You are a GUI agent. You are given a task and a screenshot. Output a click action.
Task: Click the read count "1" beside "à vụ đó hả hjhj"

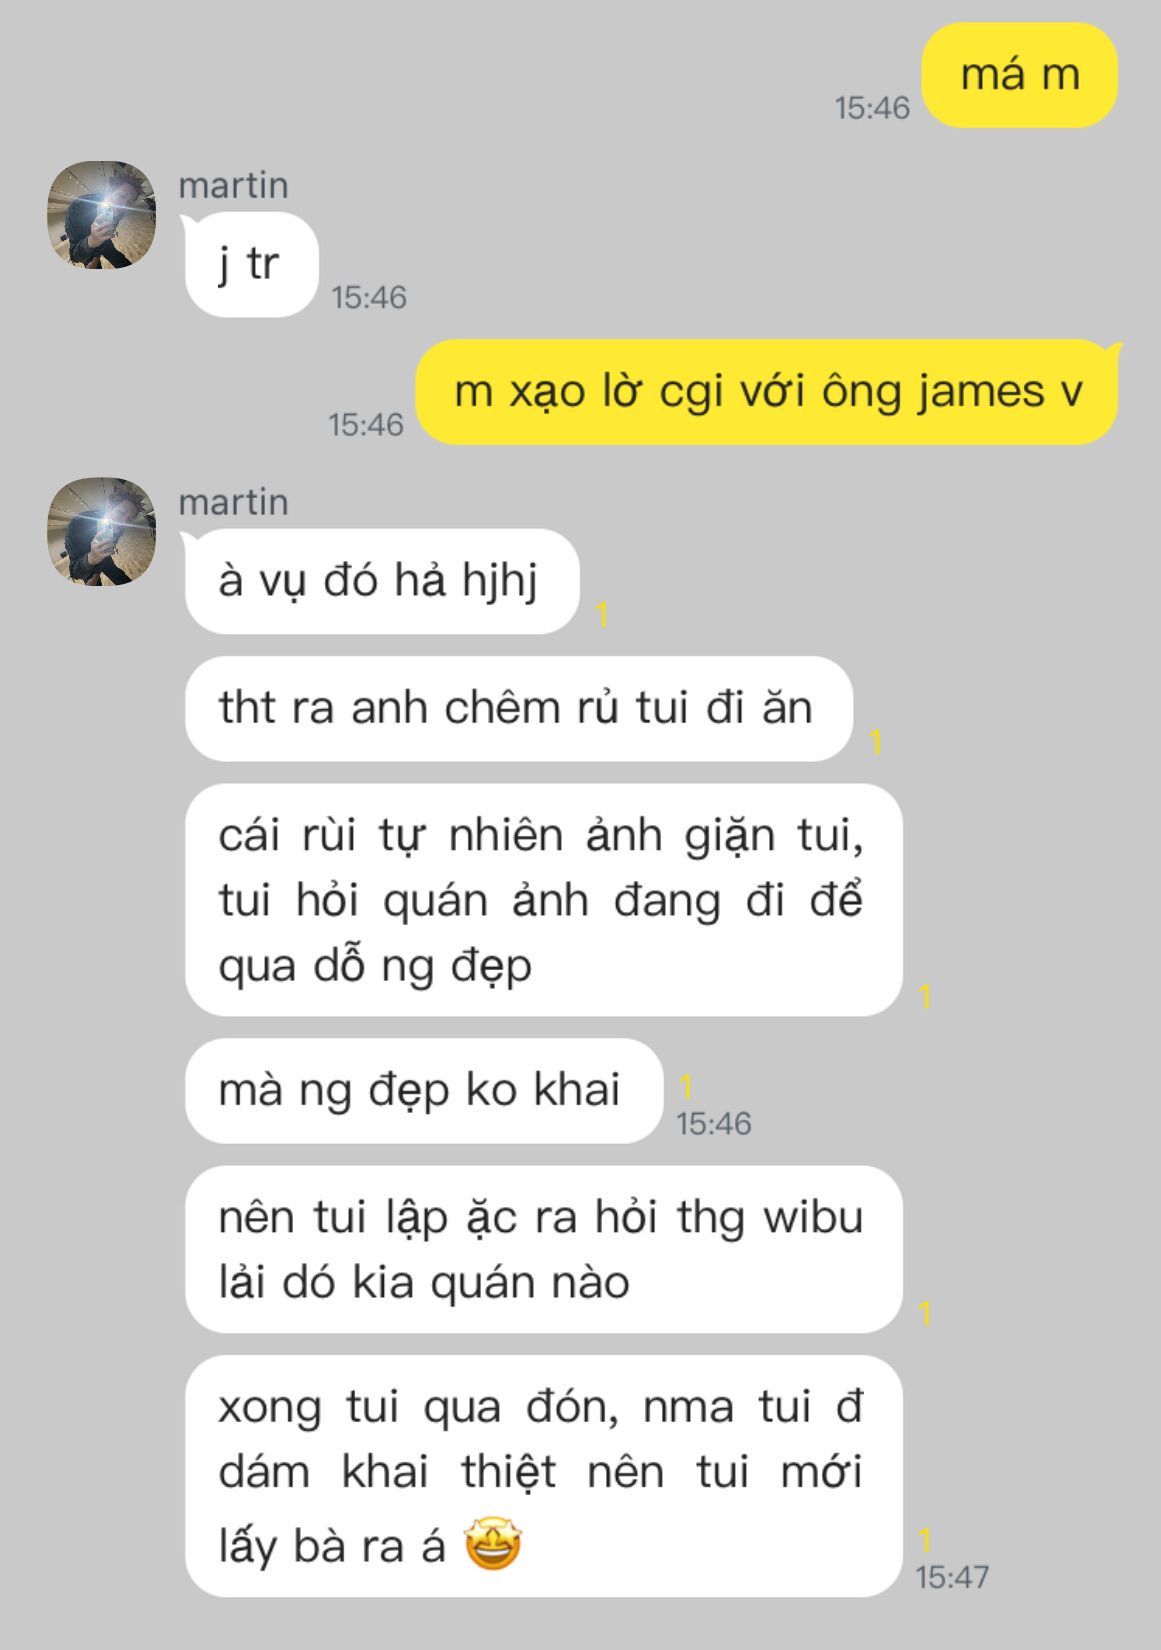(x=602, y=615)
